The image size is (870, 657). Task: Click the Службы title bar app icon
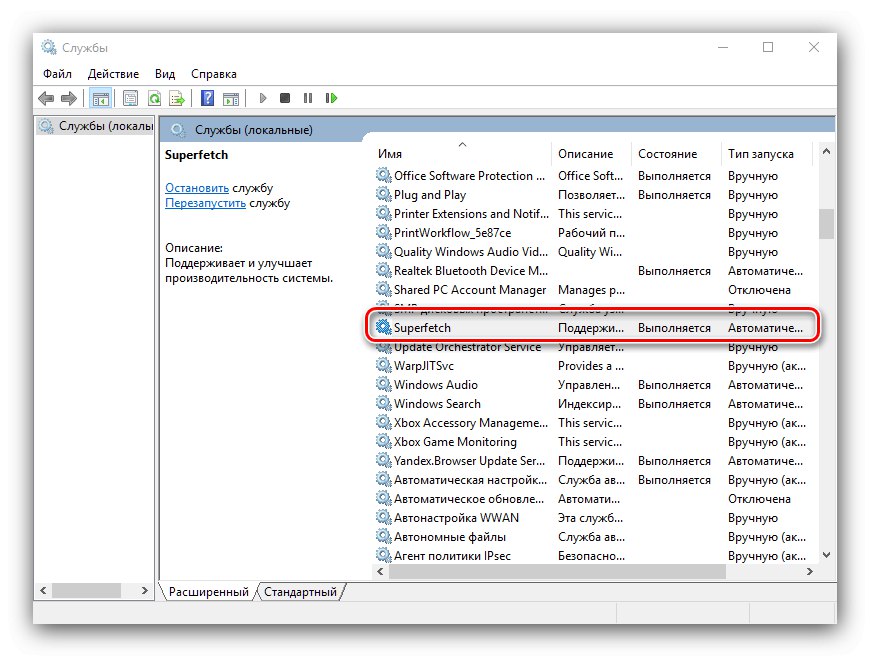[x=49, y=48]
